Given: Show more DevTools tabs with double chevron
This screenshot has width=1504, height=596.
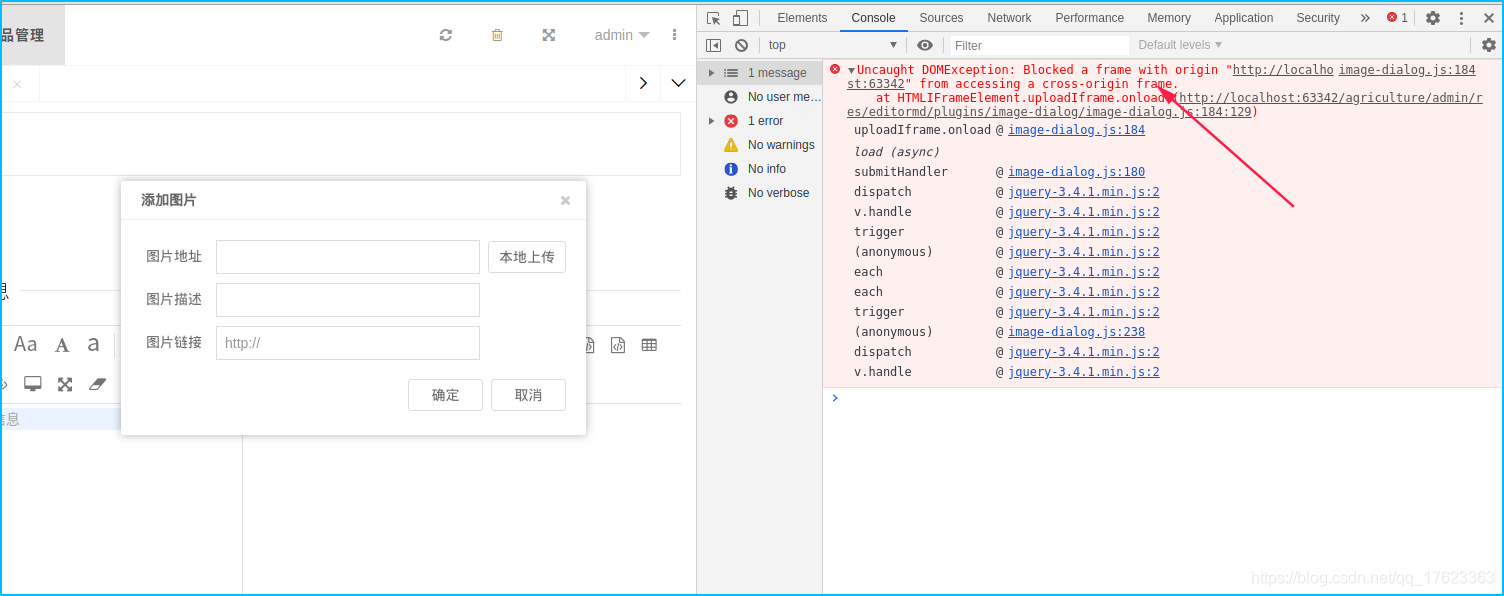Looking at the screenshot, I should point(1365,18).
